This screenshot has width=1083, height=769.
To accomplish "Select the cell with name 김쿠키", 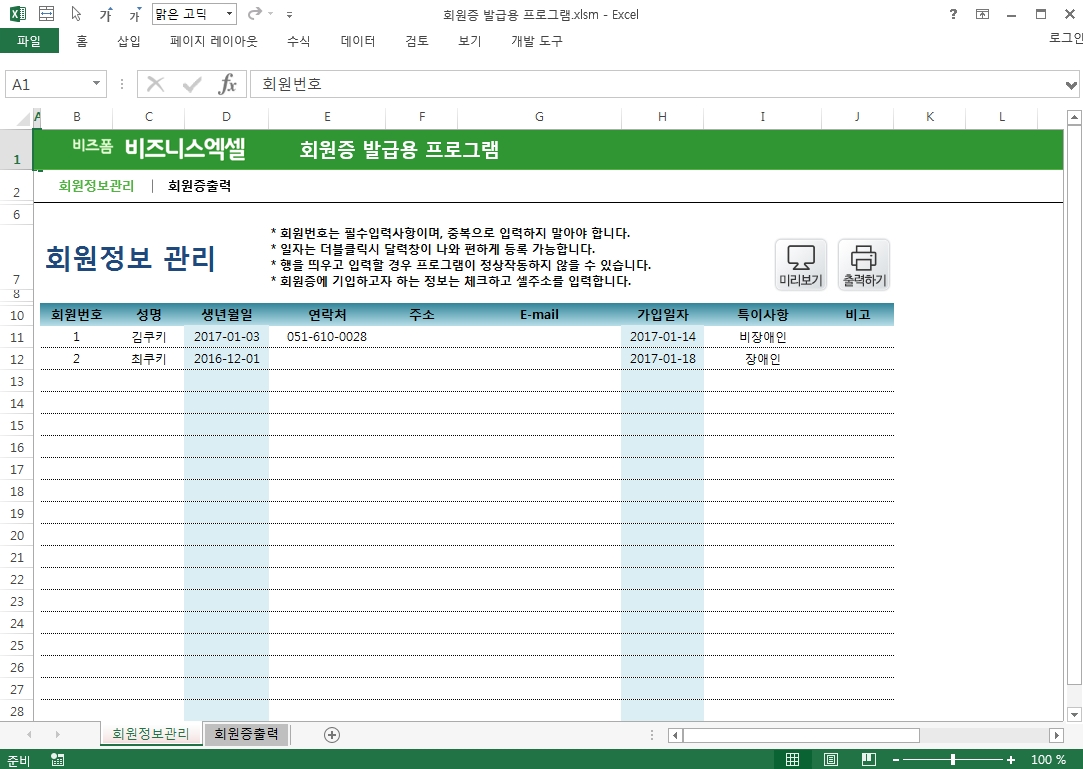I will [x=148, y=337].
